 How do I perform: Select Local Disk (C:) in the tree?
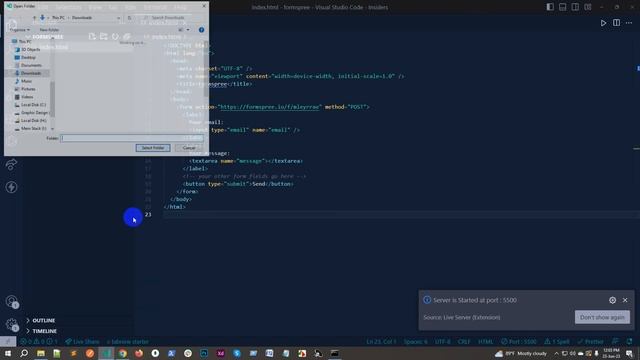30,105
